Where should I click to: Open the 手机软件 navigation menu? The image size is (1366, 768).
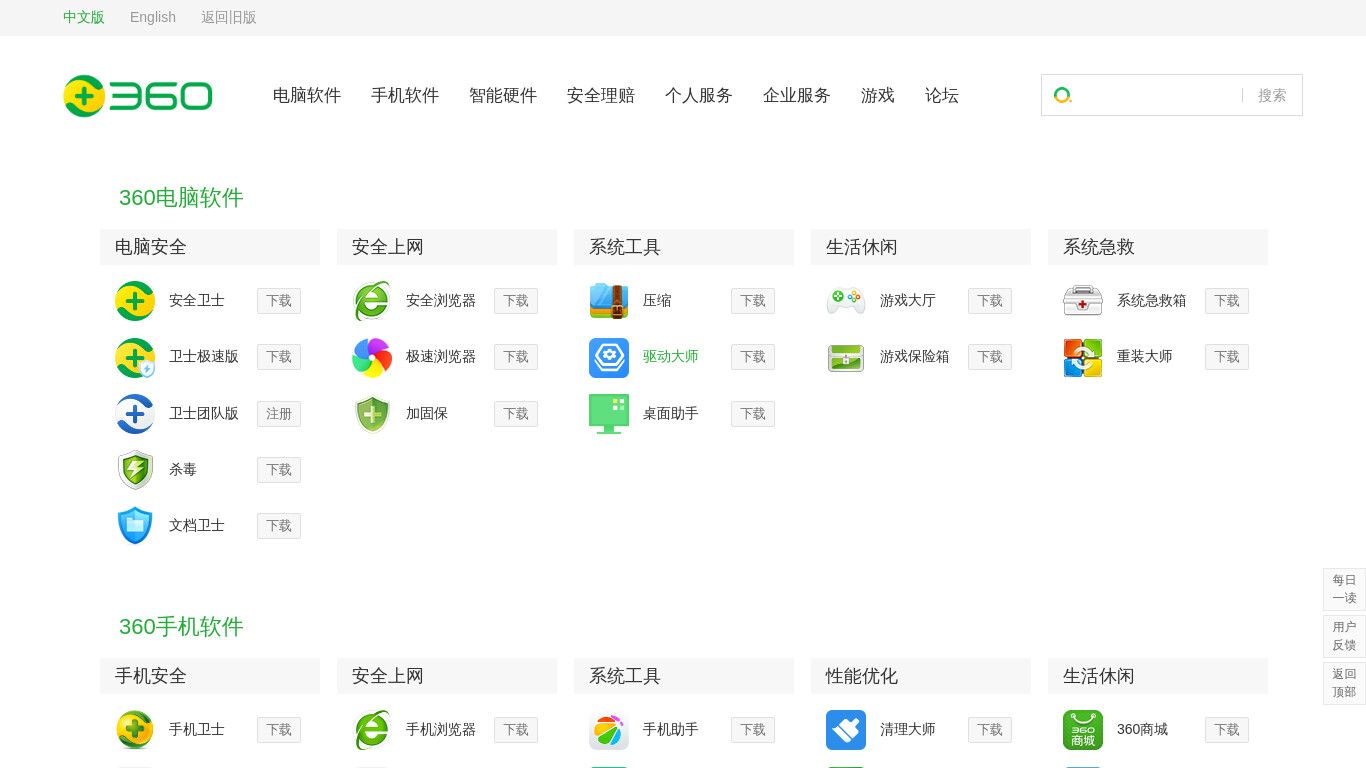(x=405, y=96)
